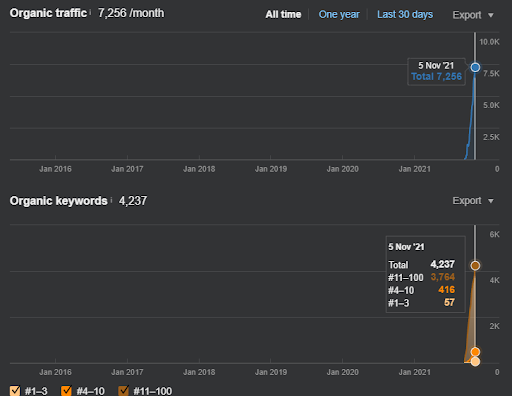The height and width of the screenshot is (396, 512).
Task: Click info icon beside Organic keywords
Action: tap(111, 200)
